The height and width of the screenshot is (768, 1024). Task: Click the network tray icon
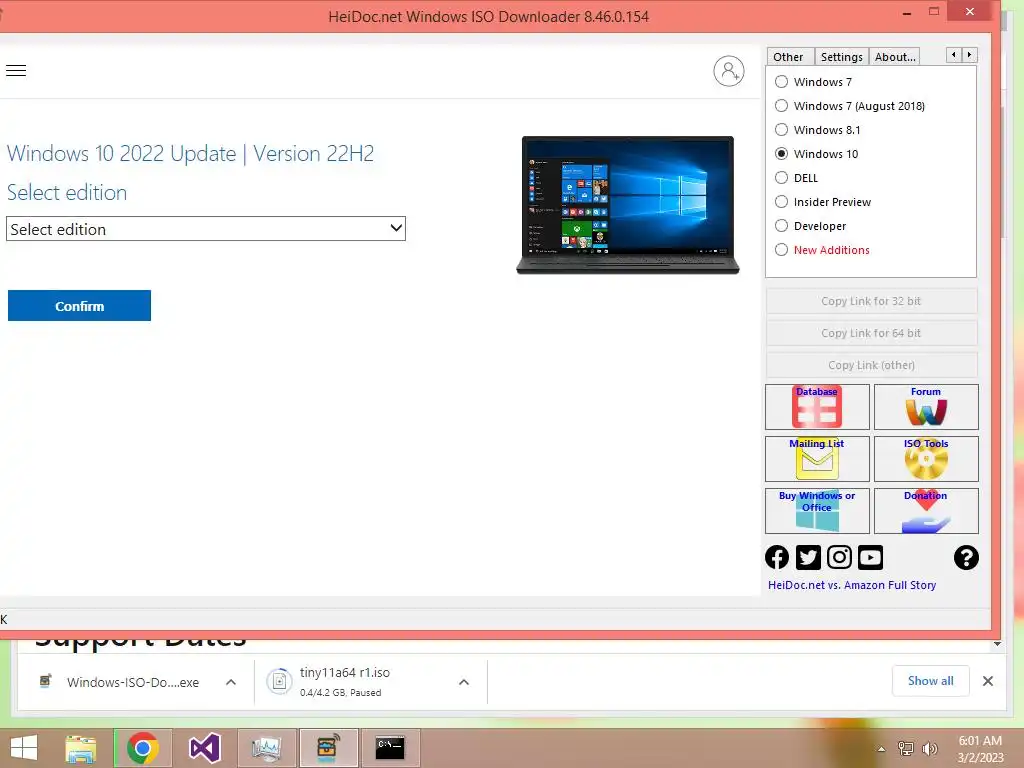coord(906,749)
